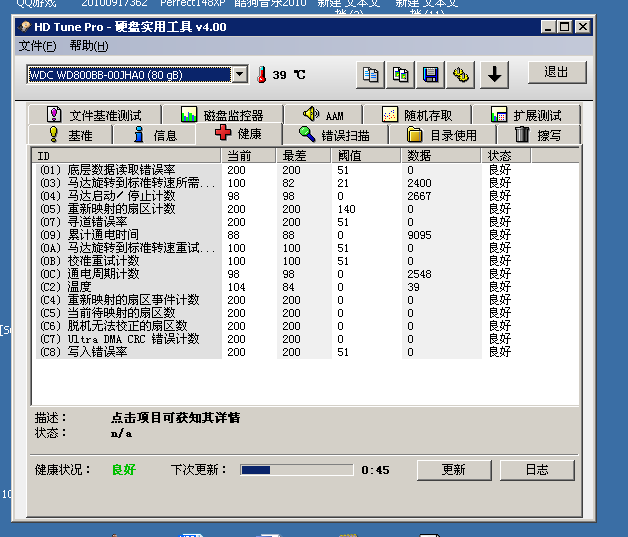The height and width of the screenshot is (537, 628).
Task: Click the 当前 column header
Action: [x=248, y=155]
